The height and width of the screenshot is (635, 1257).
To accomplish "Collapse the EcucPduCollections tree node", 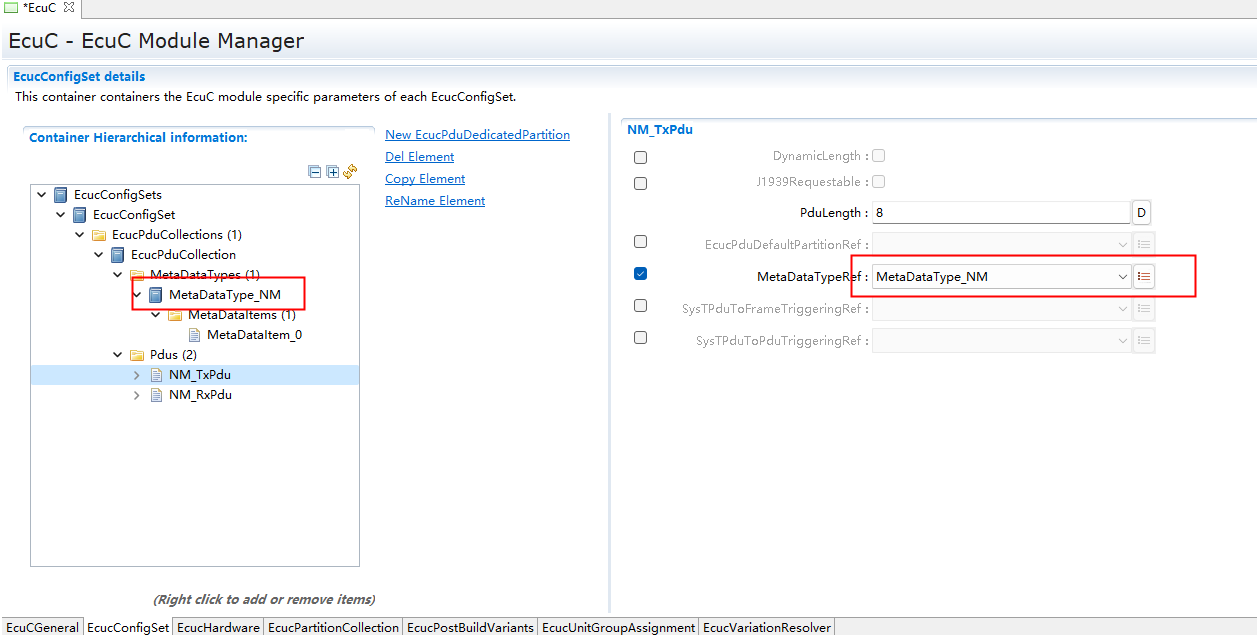I will [80, 235].
